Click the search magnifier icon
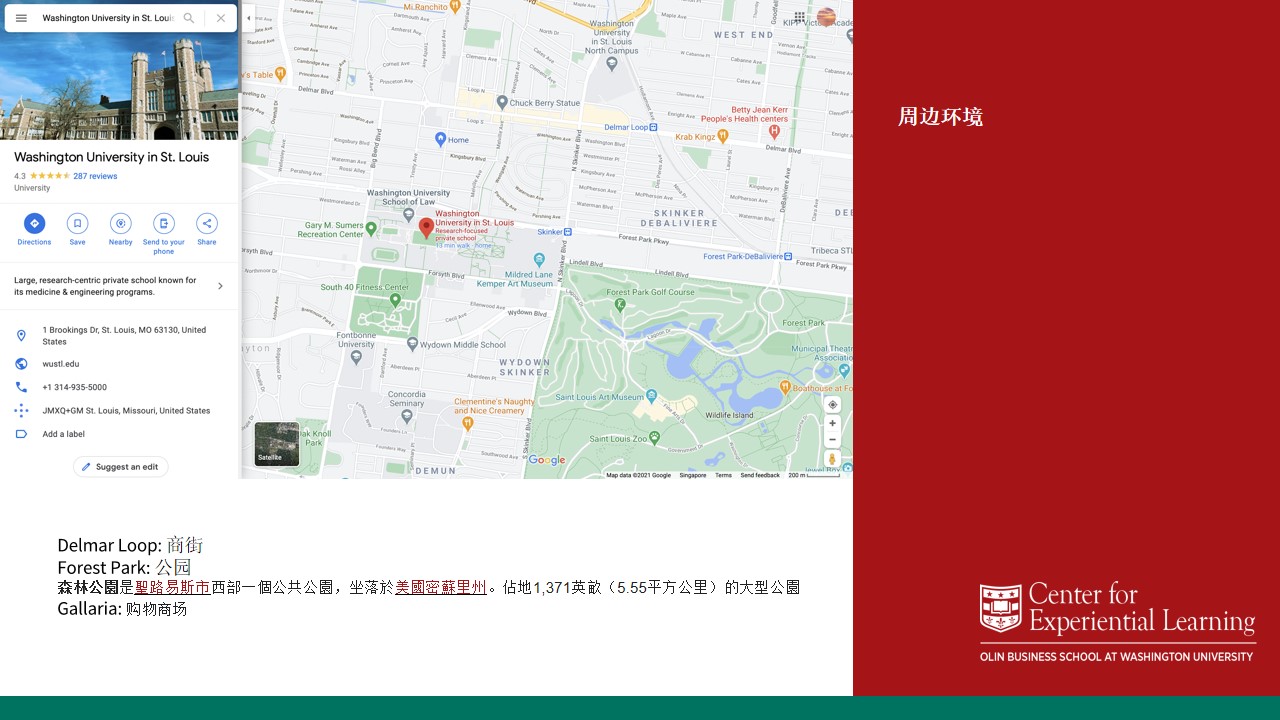This screenshot has width=1280, height=720. (189, 18)
